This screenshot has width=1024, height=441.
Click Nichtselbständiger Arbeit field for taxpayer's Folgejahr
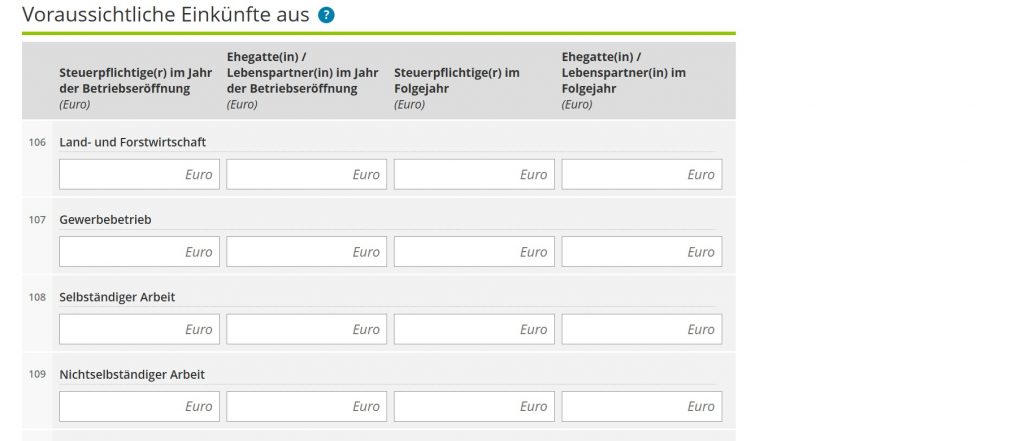(x=474, y=406)
